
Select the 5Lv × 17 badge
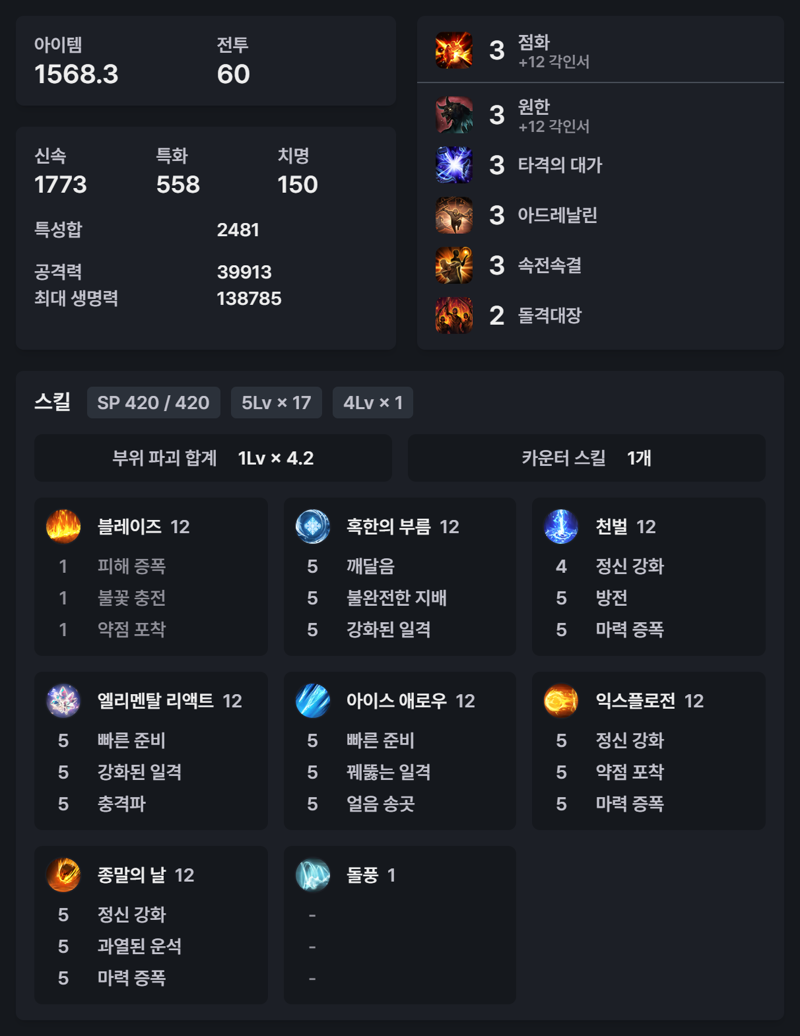point(276,402)
